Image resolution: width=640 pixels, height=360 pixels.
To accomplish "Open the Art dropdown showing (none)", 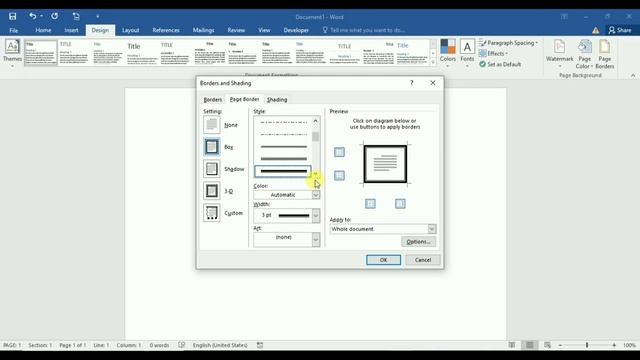I will [287, 239].
